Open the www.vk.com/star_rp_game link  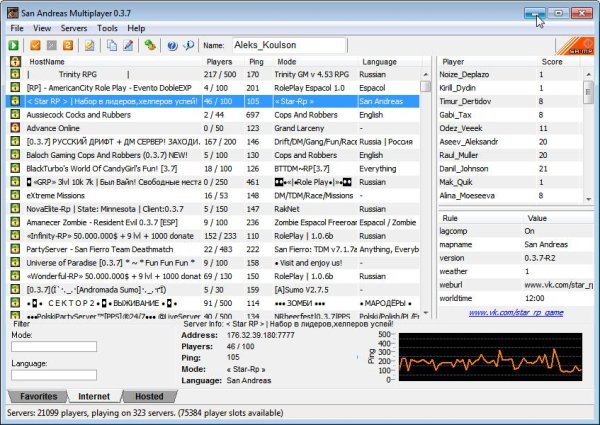(516, 313)
